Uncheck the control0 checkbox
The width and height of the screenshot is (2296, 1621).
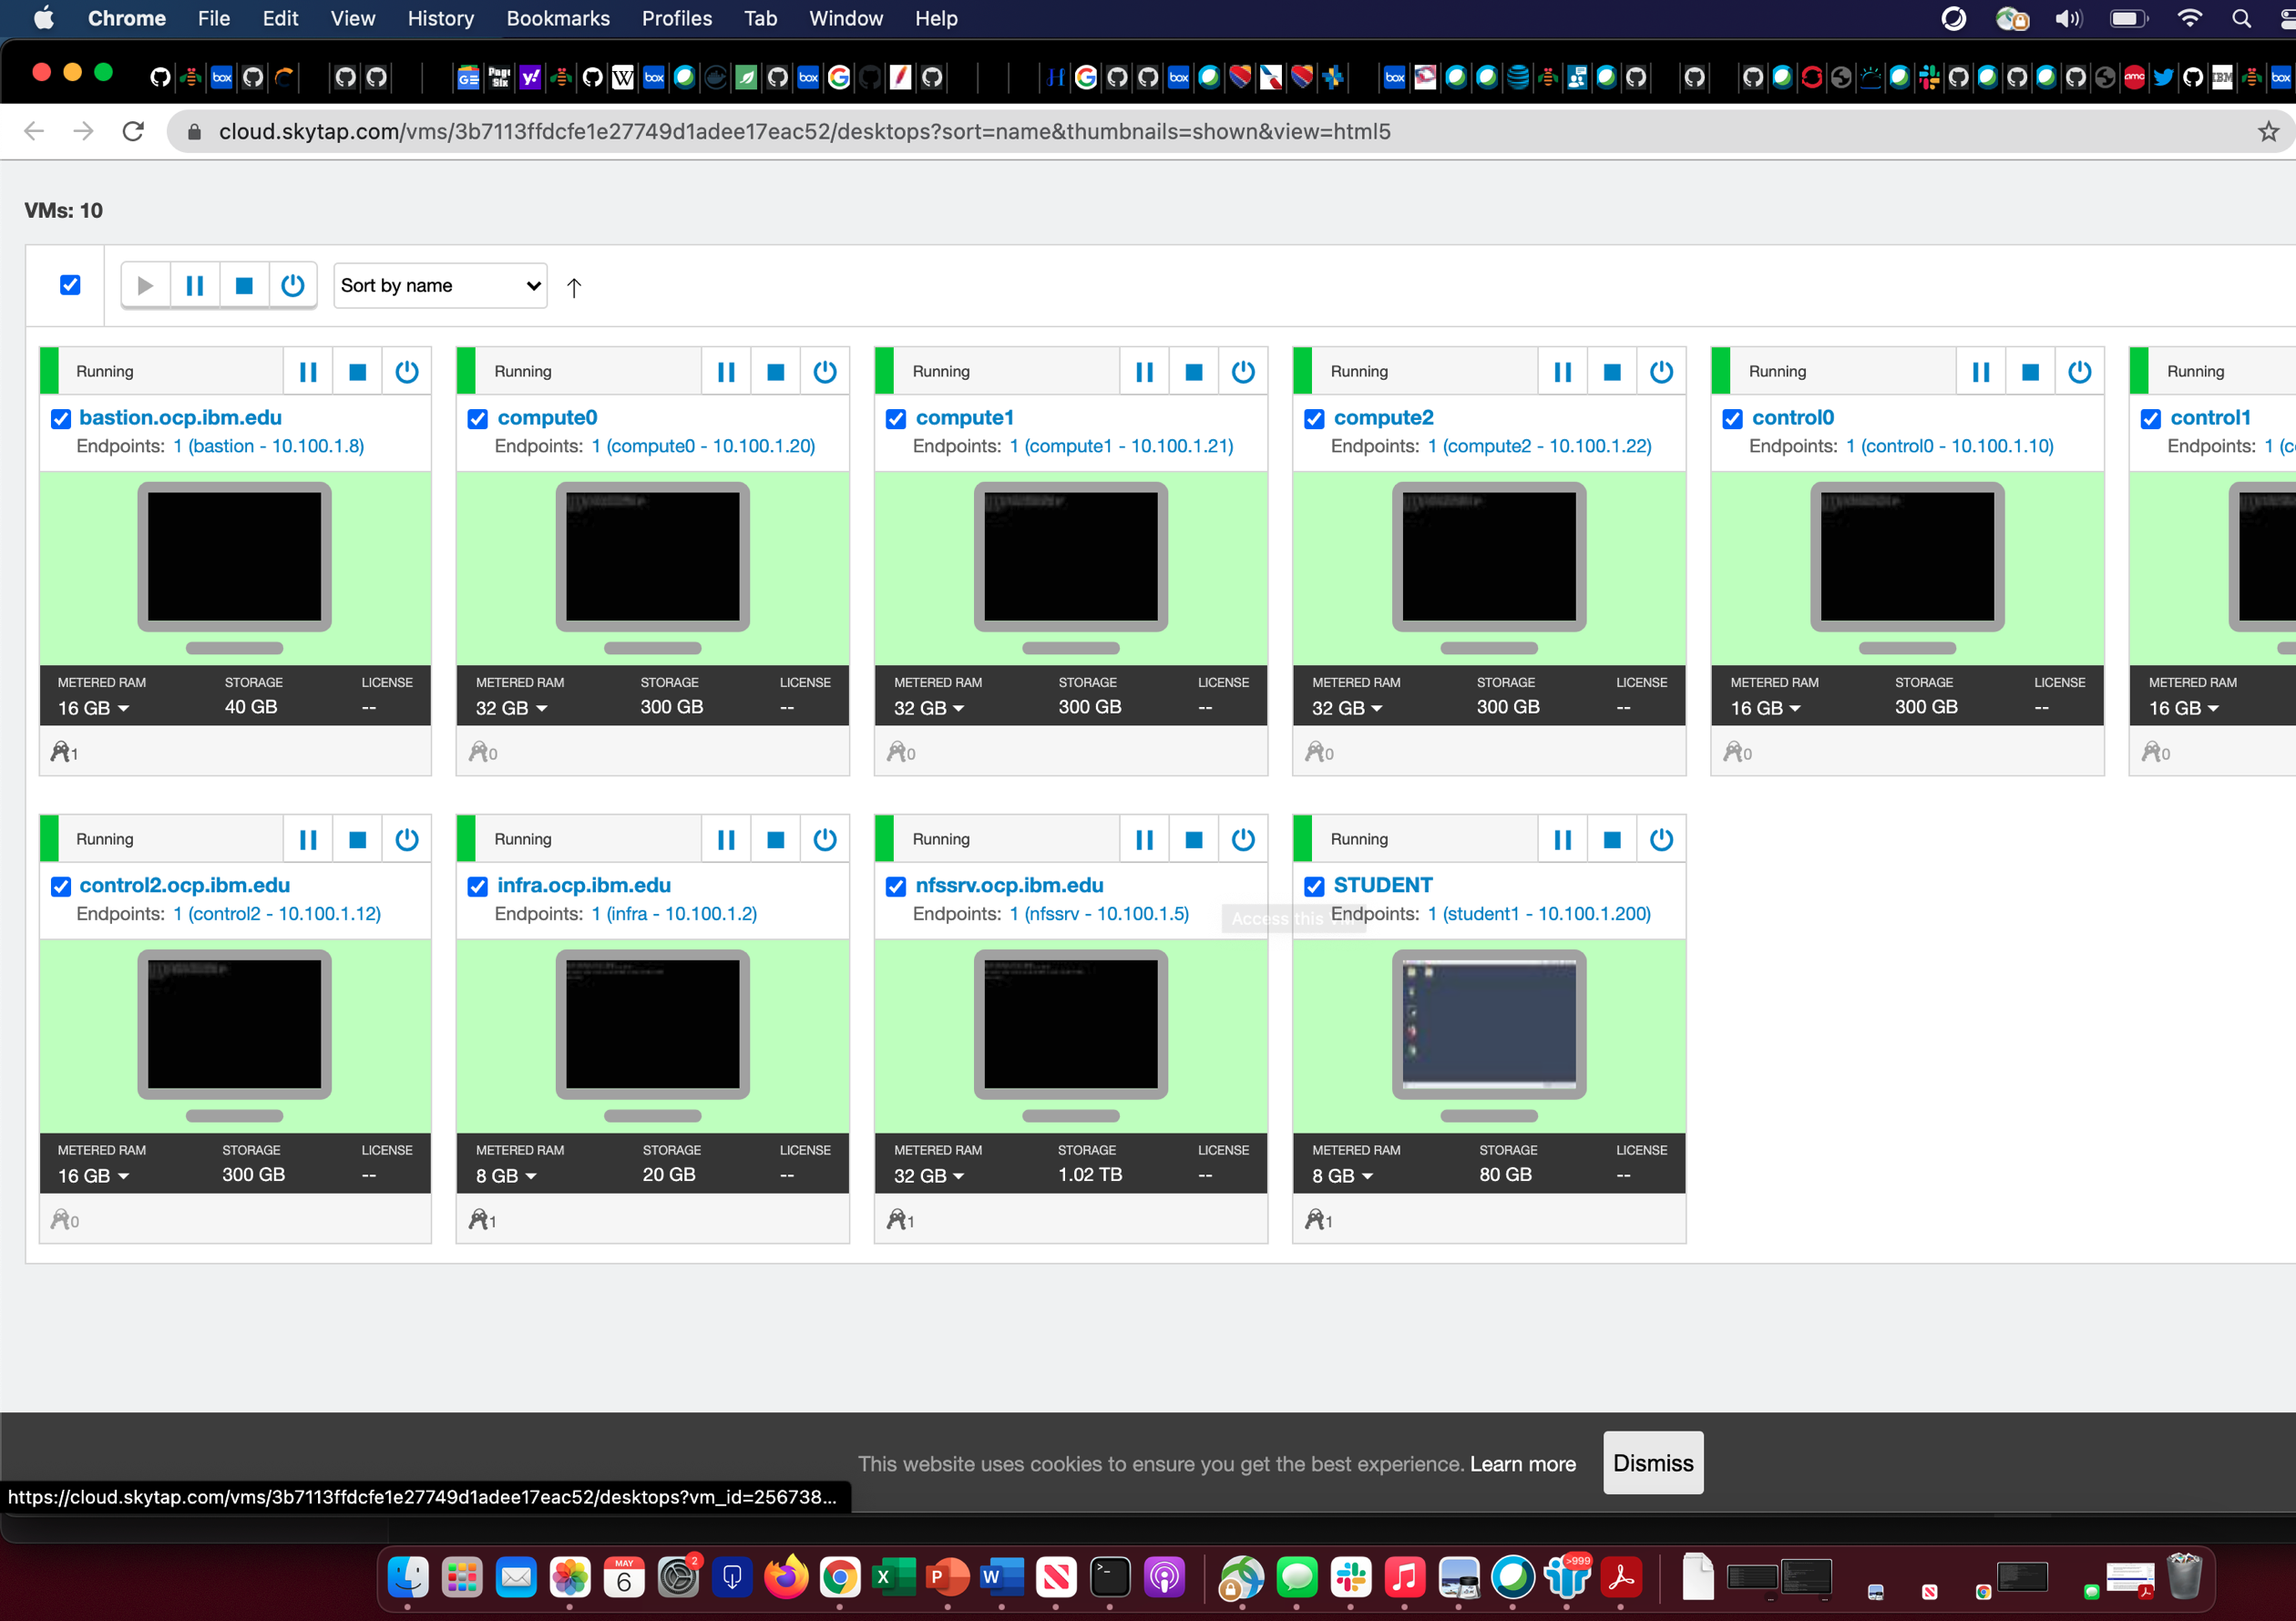pyautogui.click(x=1732, y=419)
